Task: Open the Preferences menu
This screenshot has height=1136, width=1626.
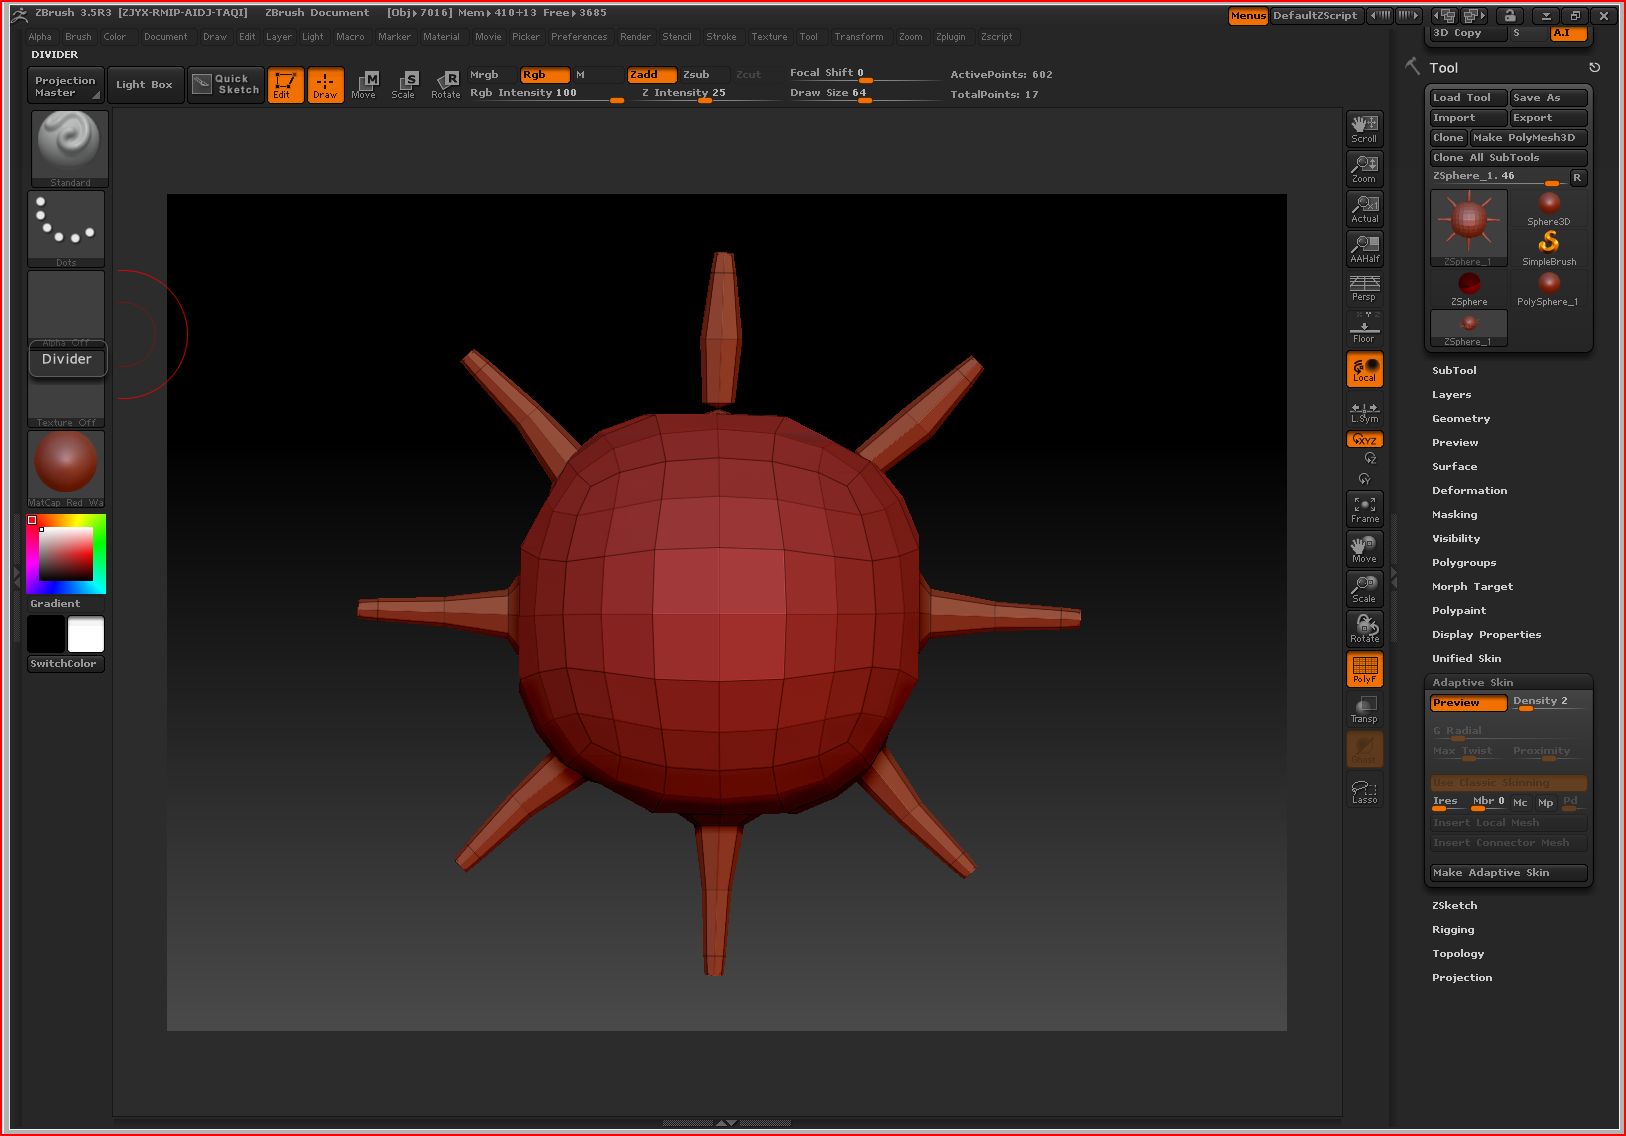Action: 579,37
